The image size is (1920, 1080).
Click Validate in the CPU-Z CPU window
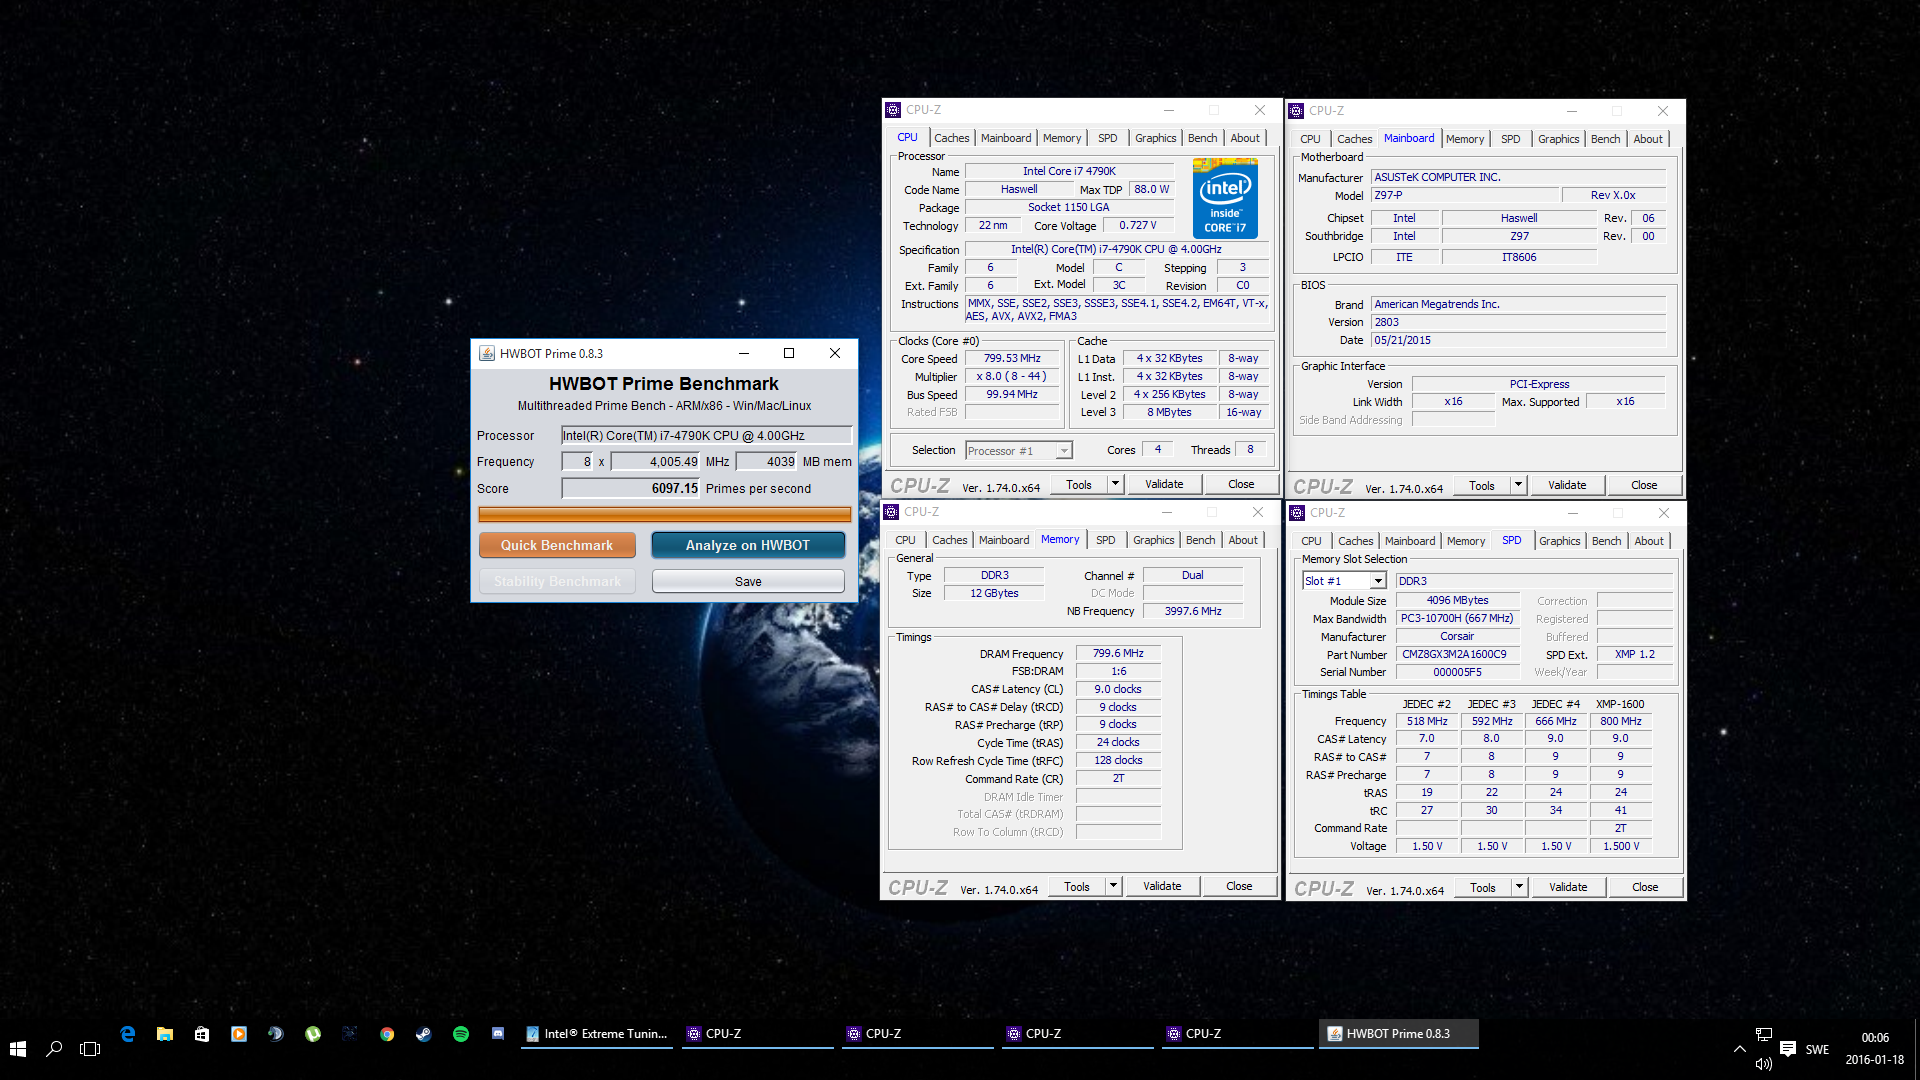coord(1164,484)
